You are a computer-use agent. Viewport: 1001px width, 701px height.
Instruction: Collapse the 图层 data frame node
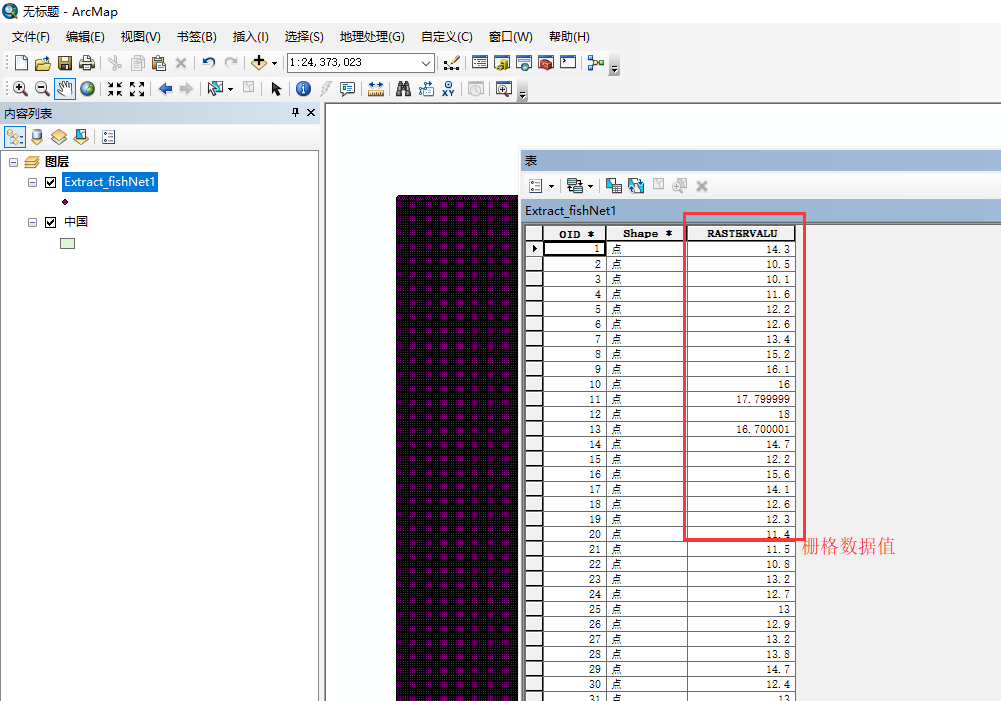(x=13, y=162)
